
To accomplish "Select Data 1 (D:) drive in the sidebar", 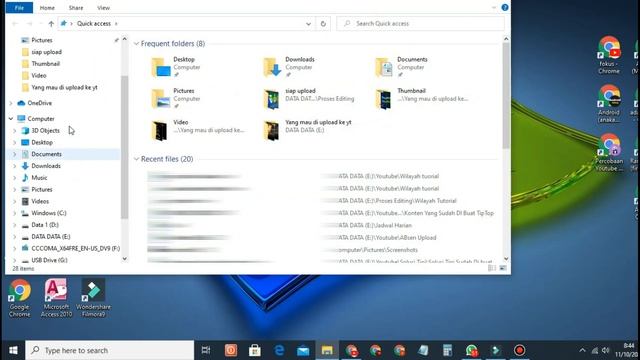I will tap(45, 225).
